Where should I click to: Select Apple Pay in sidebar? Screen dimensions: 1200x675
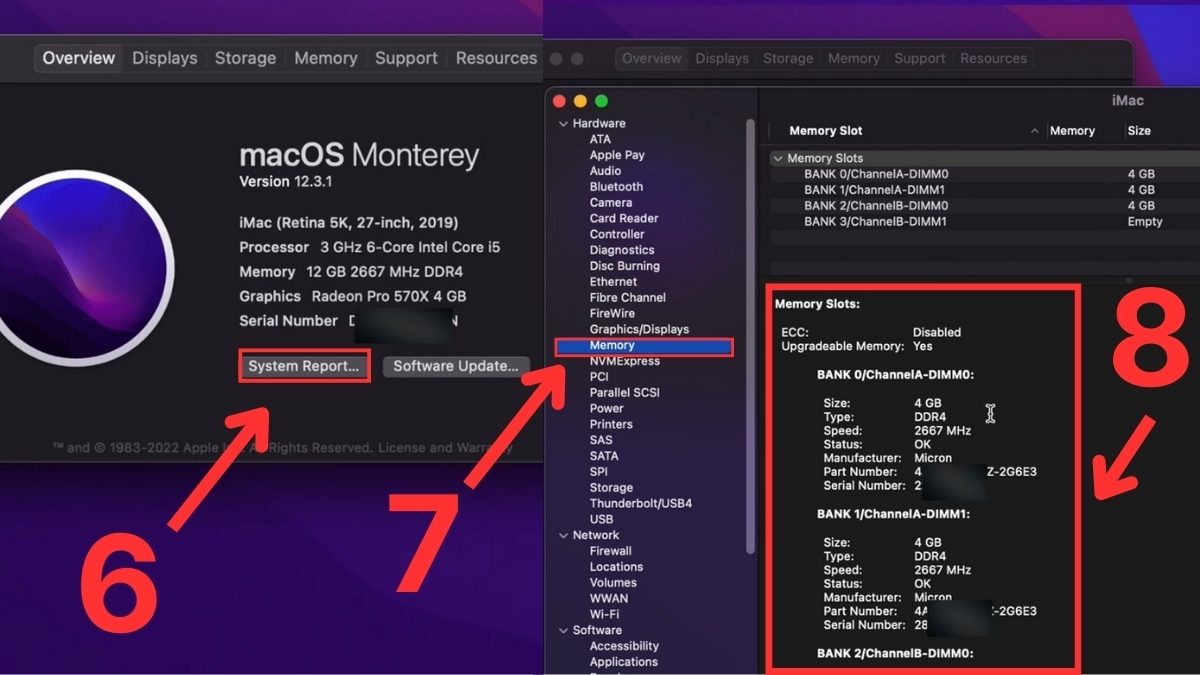pos(617,155)
